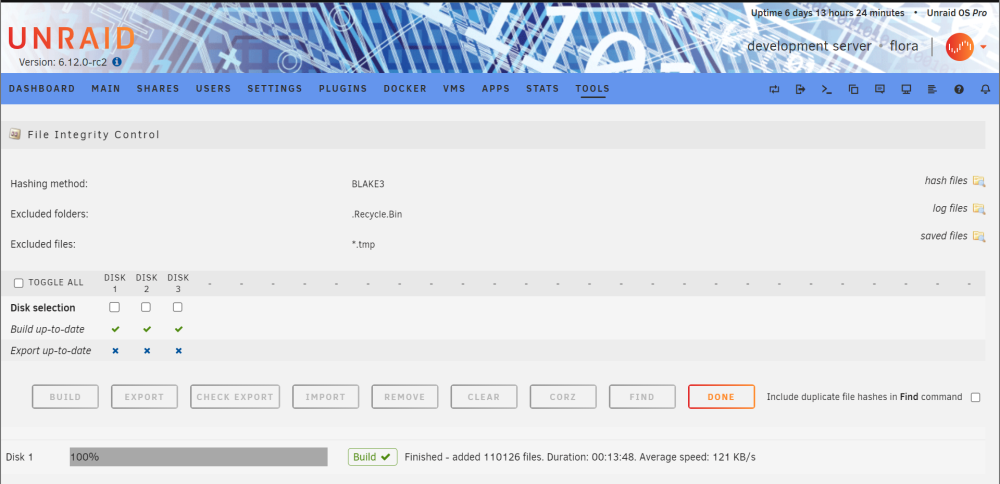Open the system info monitor icon

pos(906,89)
